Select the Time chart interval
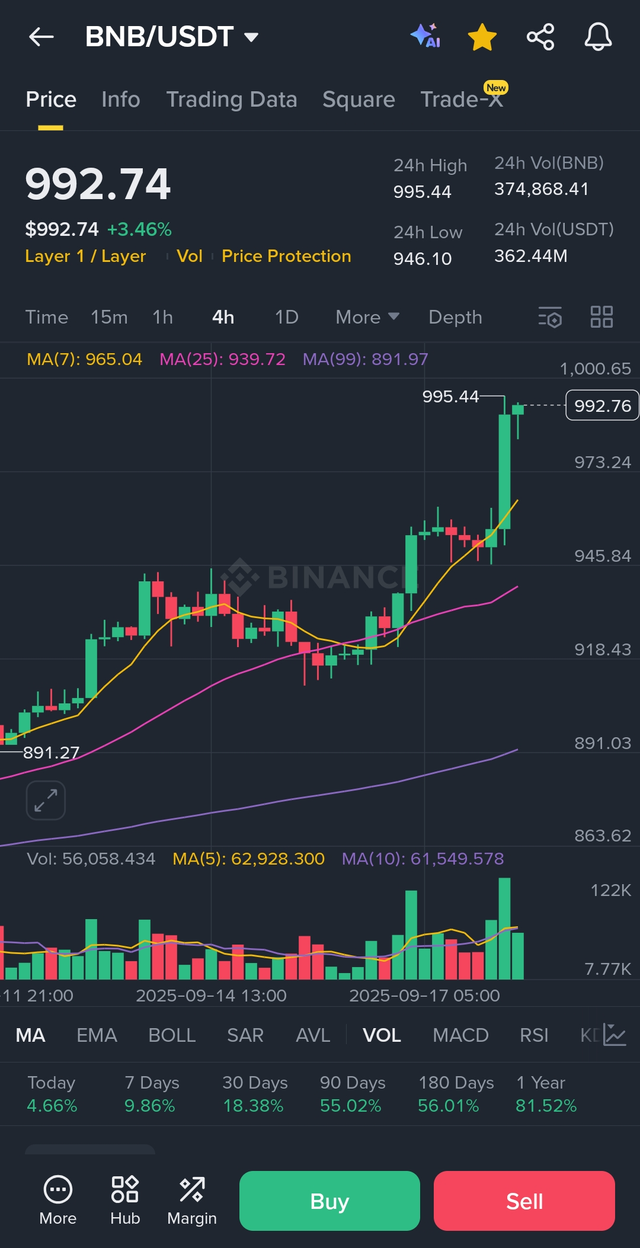This screenshot has width=640, height=1248. (x=47, y=317)
